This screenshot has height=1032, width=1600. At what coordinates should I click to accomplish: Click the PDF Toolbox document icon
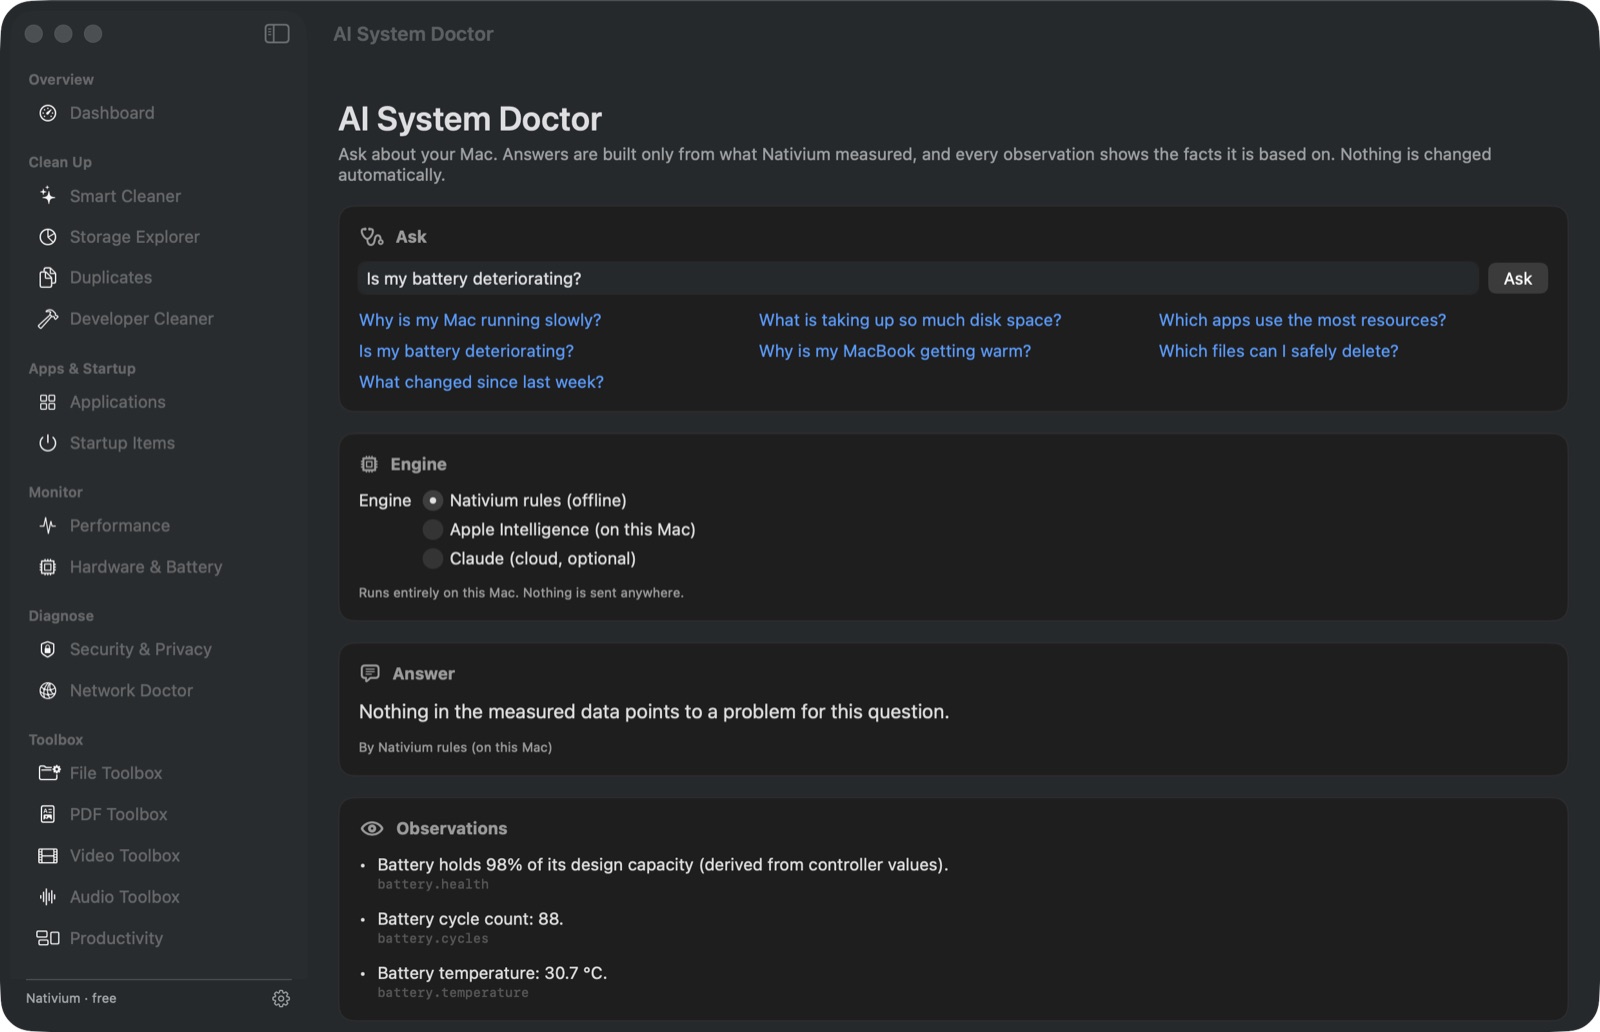coord(48,814)
